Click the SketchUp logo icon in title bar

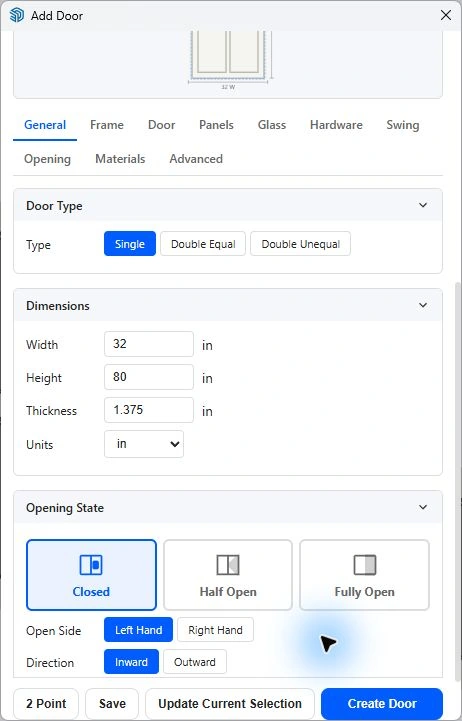[17, 15]
